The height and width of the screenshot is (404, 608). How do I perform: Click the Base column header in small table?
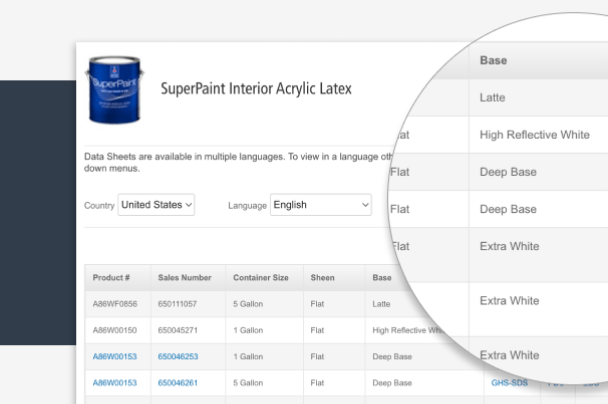pos(382,278)
